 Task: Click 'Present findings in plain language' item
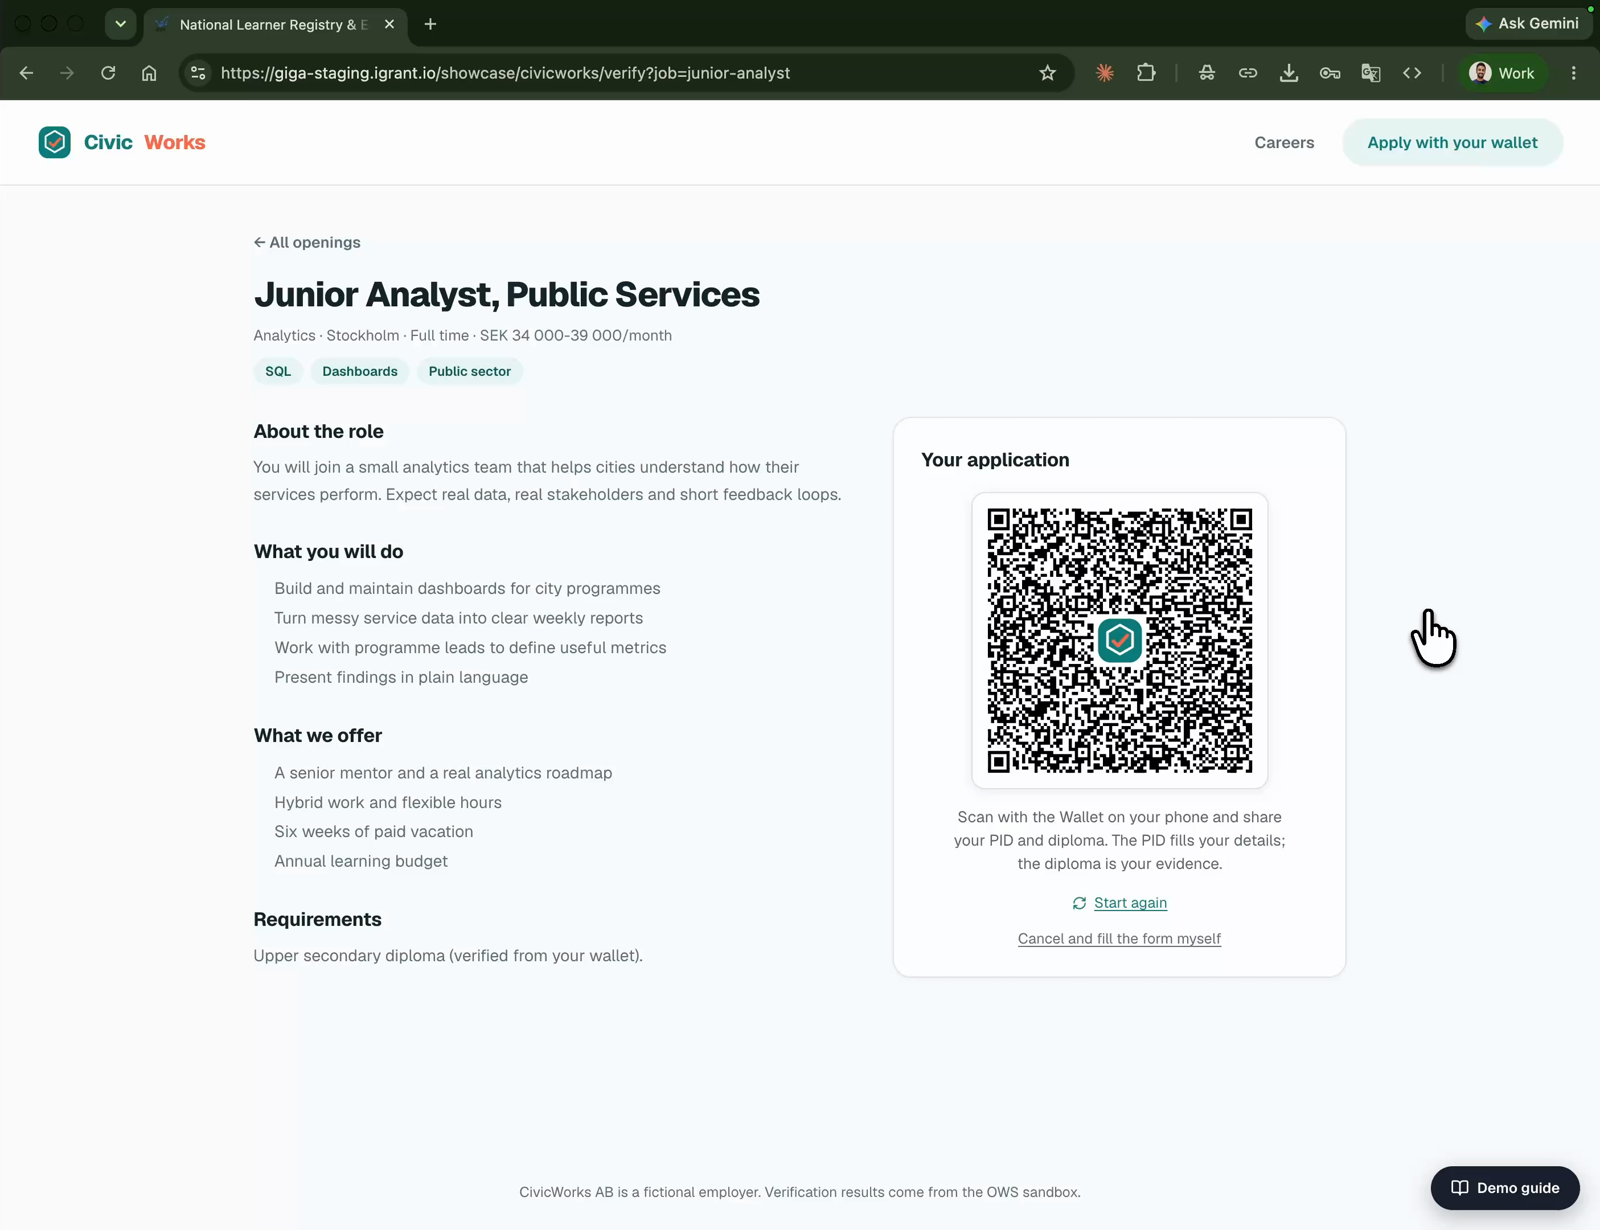point(401,677)
